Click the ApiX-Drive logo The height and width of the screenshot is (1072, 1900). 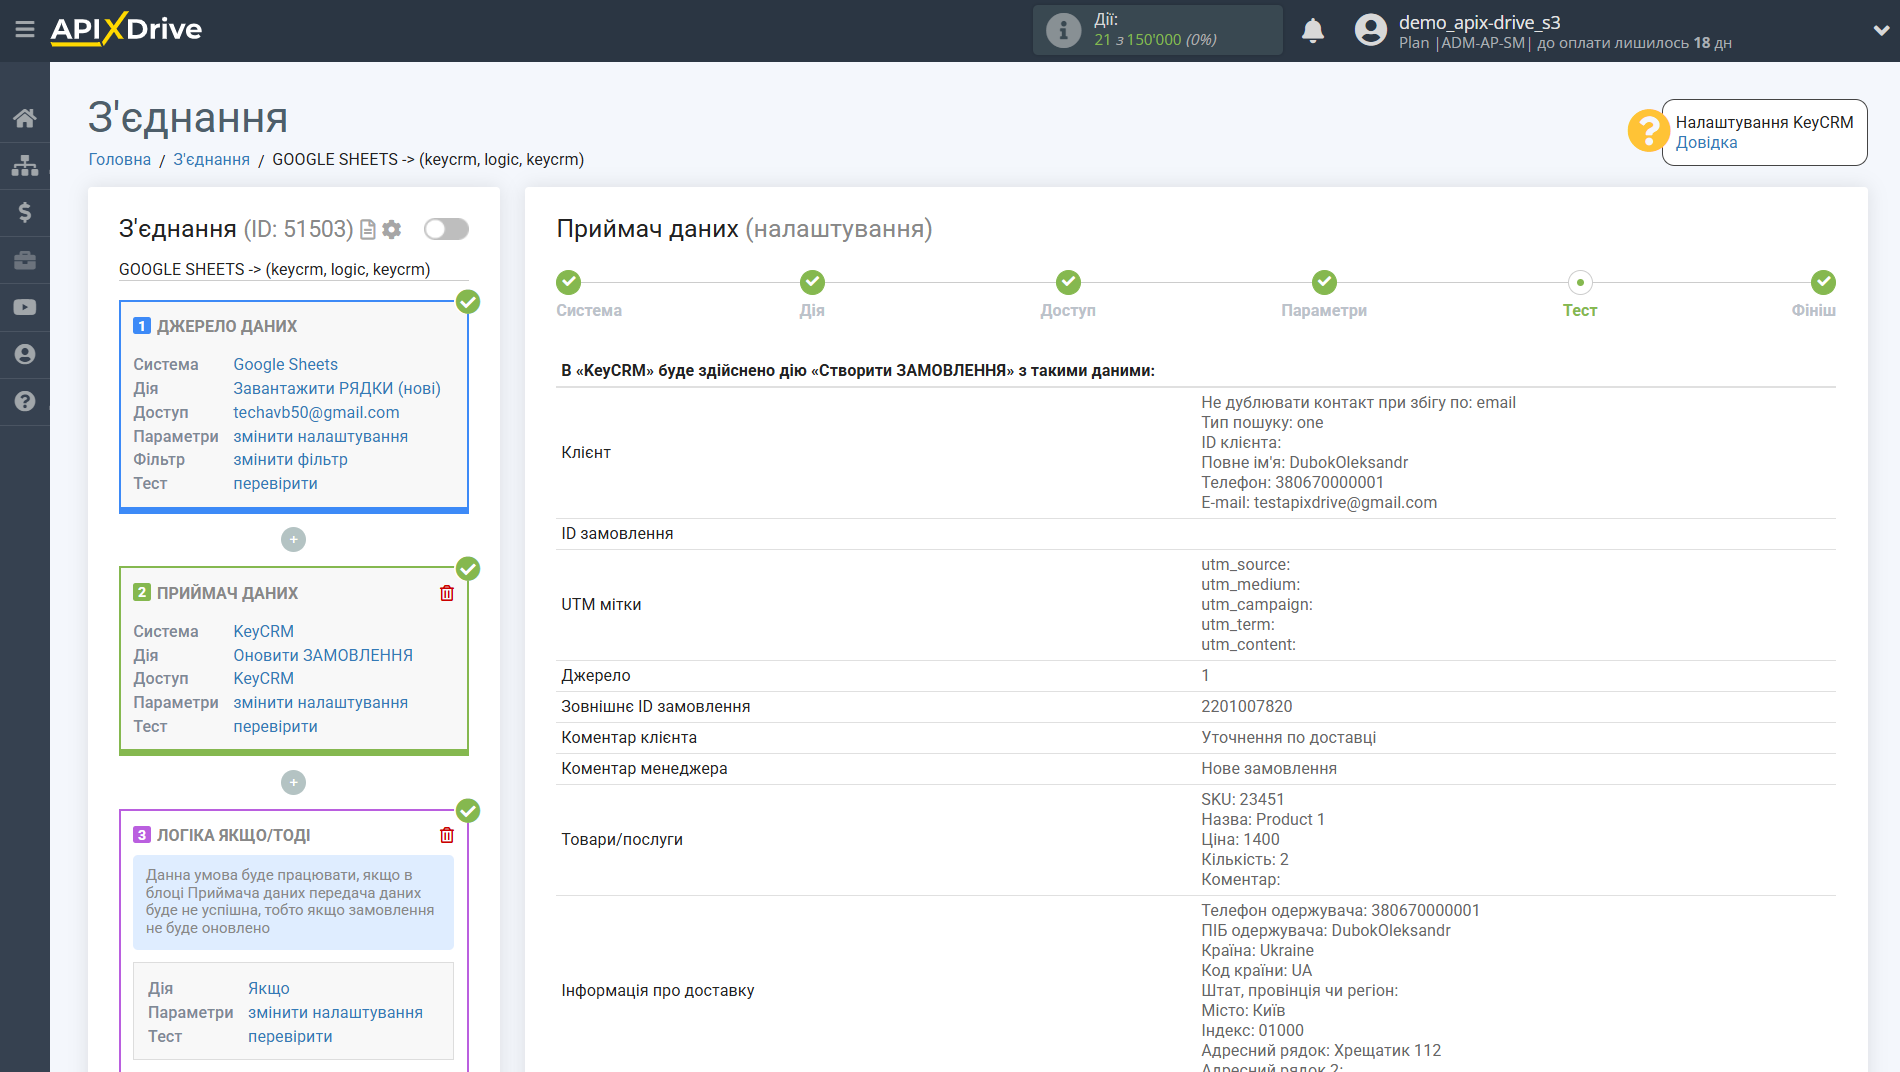point(126,29)
